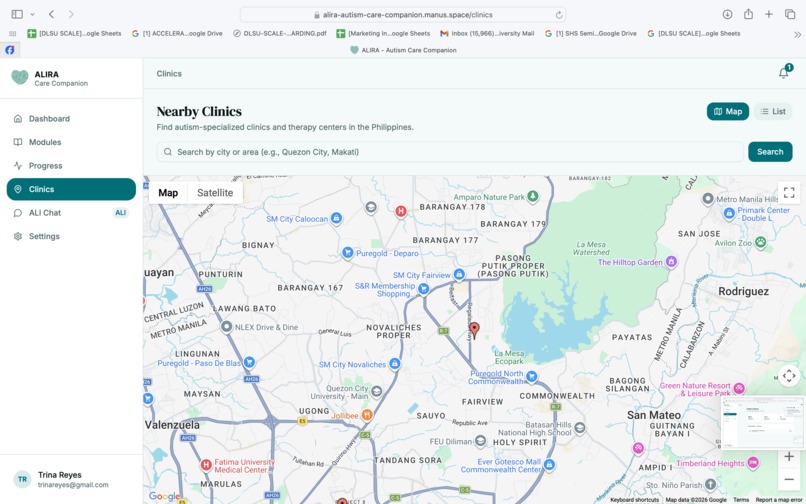Click Report a map error link

pyautogui.click(x=779, y=500)
